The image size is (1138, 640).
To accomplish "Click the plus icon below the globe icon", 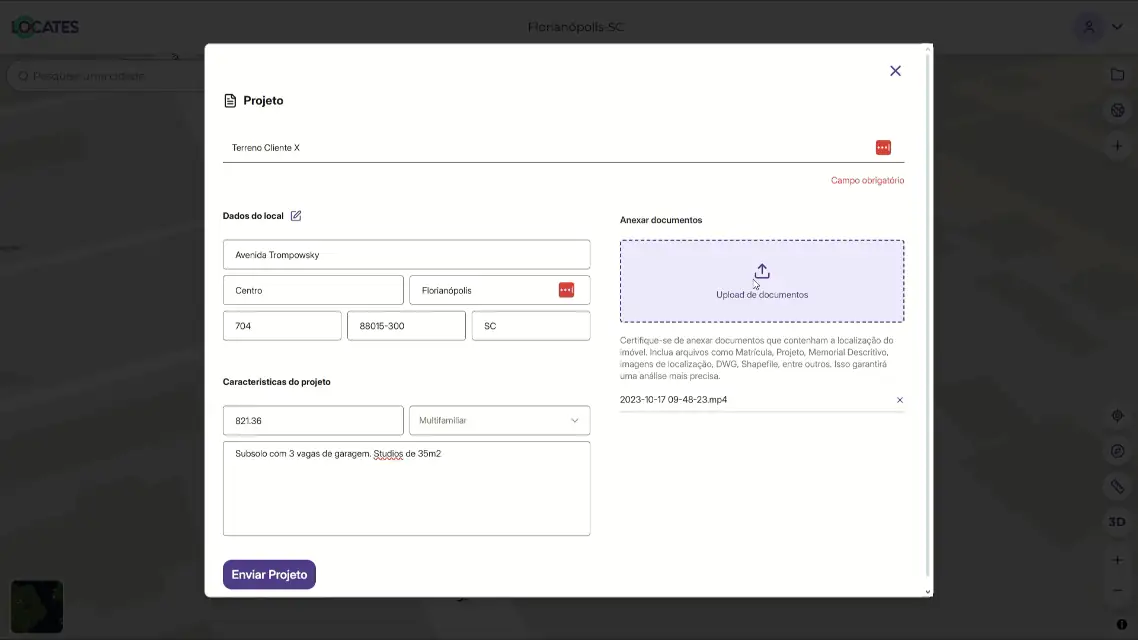I will point(1117,146).
